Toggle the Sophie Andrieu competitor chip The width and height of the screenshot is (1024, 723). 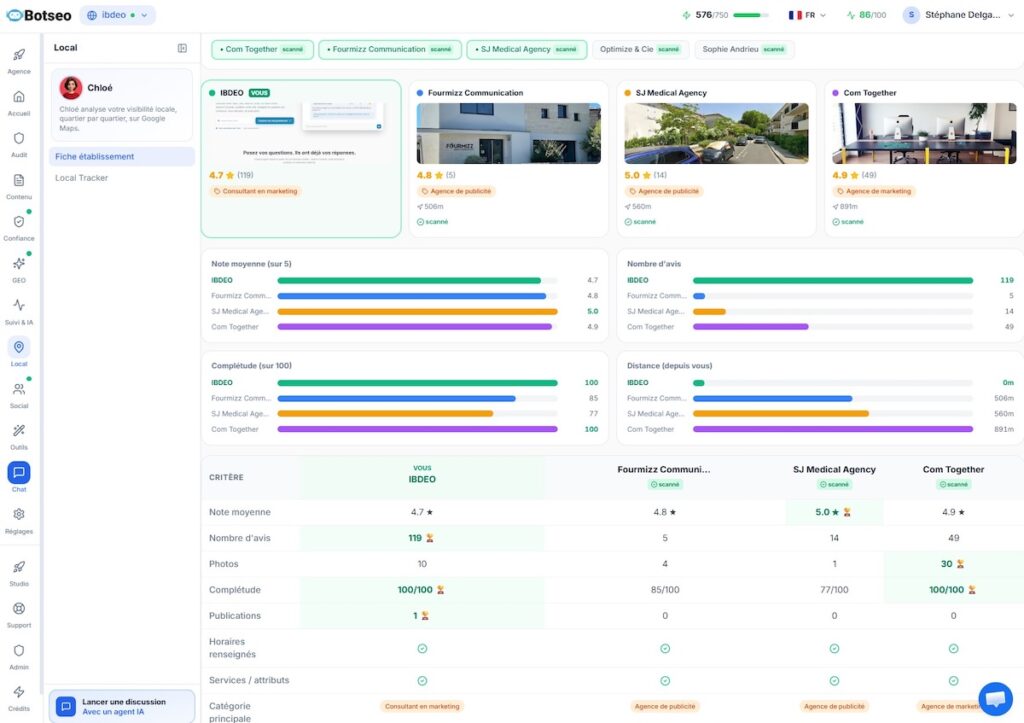(744, 50)
